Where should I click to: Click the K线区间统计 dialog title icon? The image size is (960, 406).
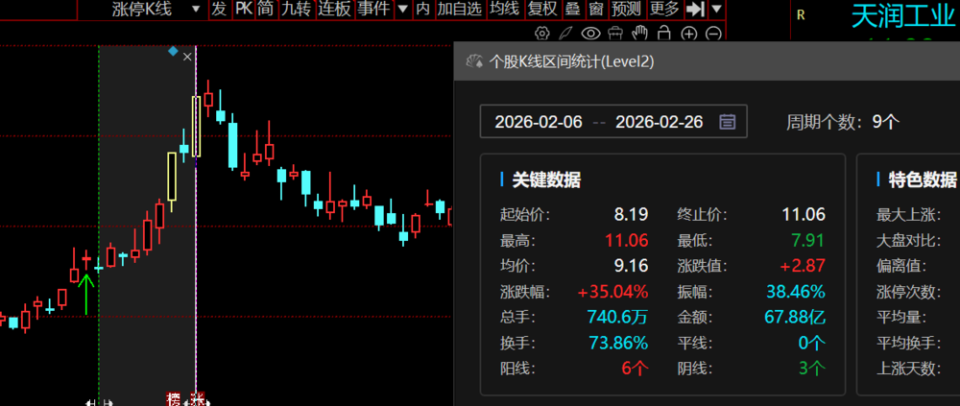click(474, 61)
